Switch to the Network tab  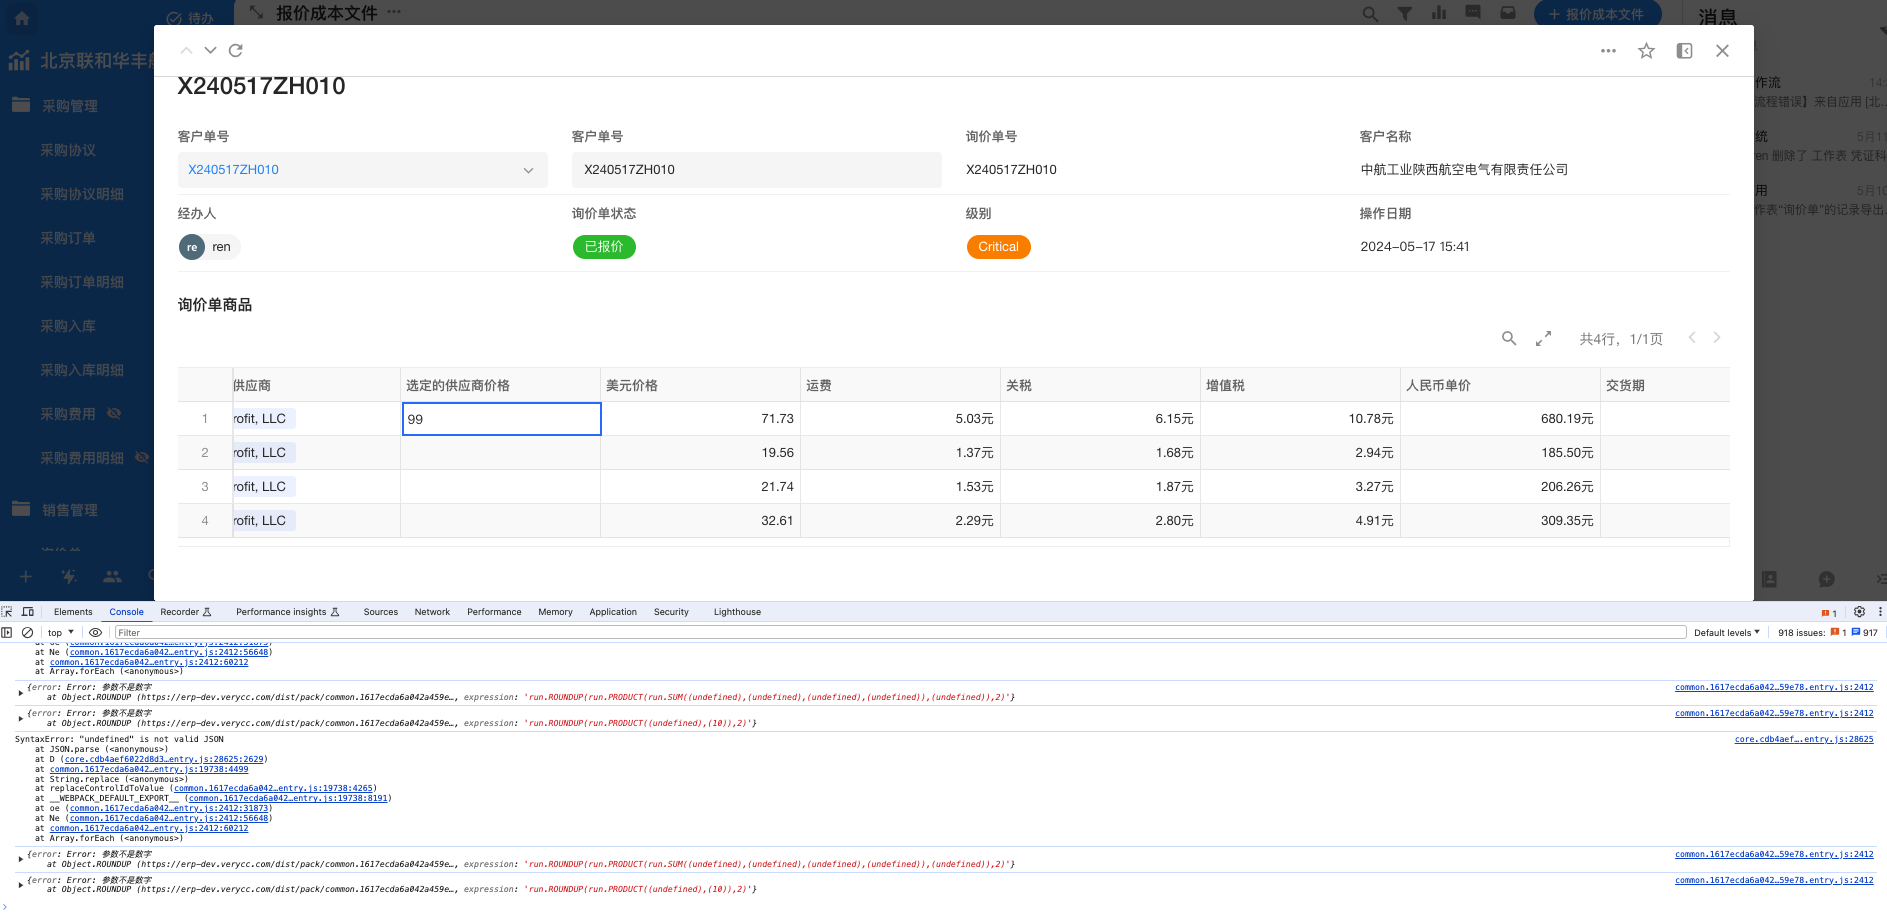pos(432,612)
